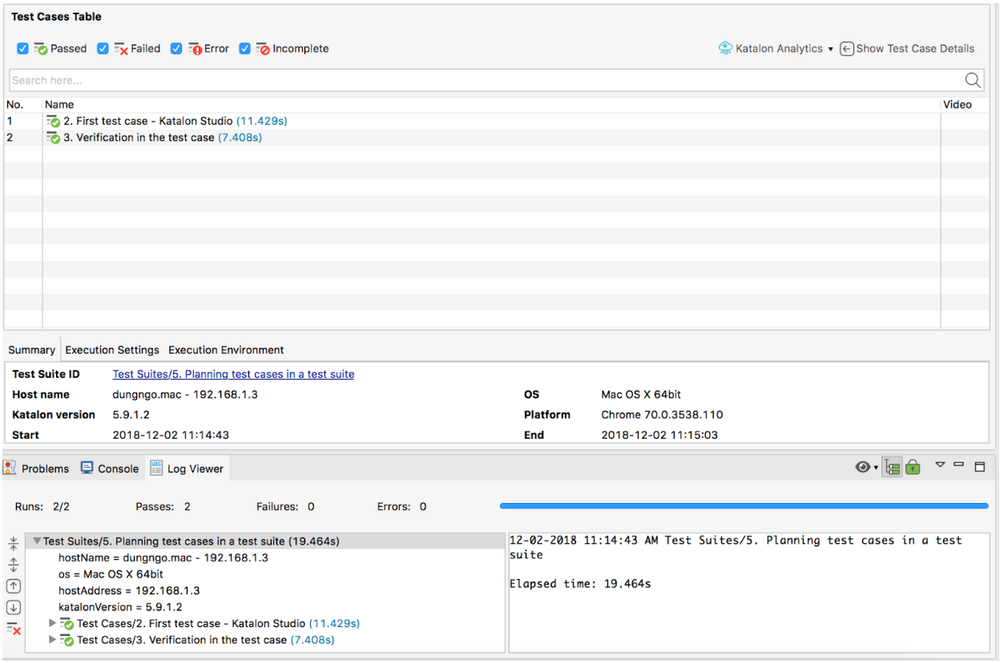The height and width of the screenshot is (663, 1000).
Task: Show failures only using the red X filter
Action: pyautogui.click(x=13, y=629)
